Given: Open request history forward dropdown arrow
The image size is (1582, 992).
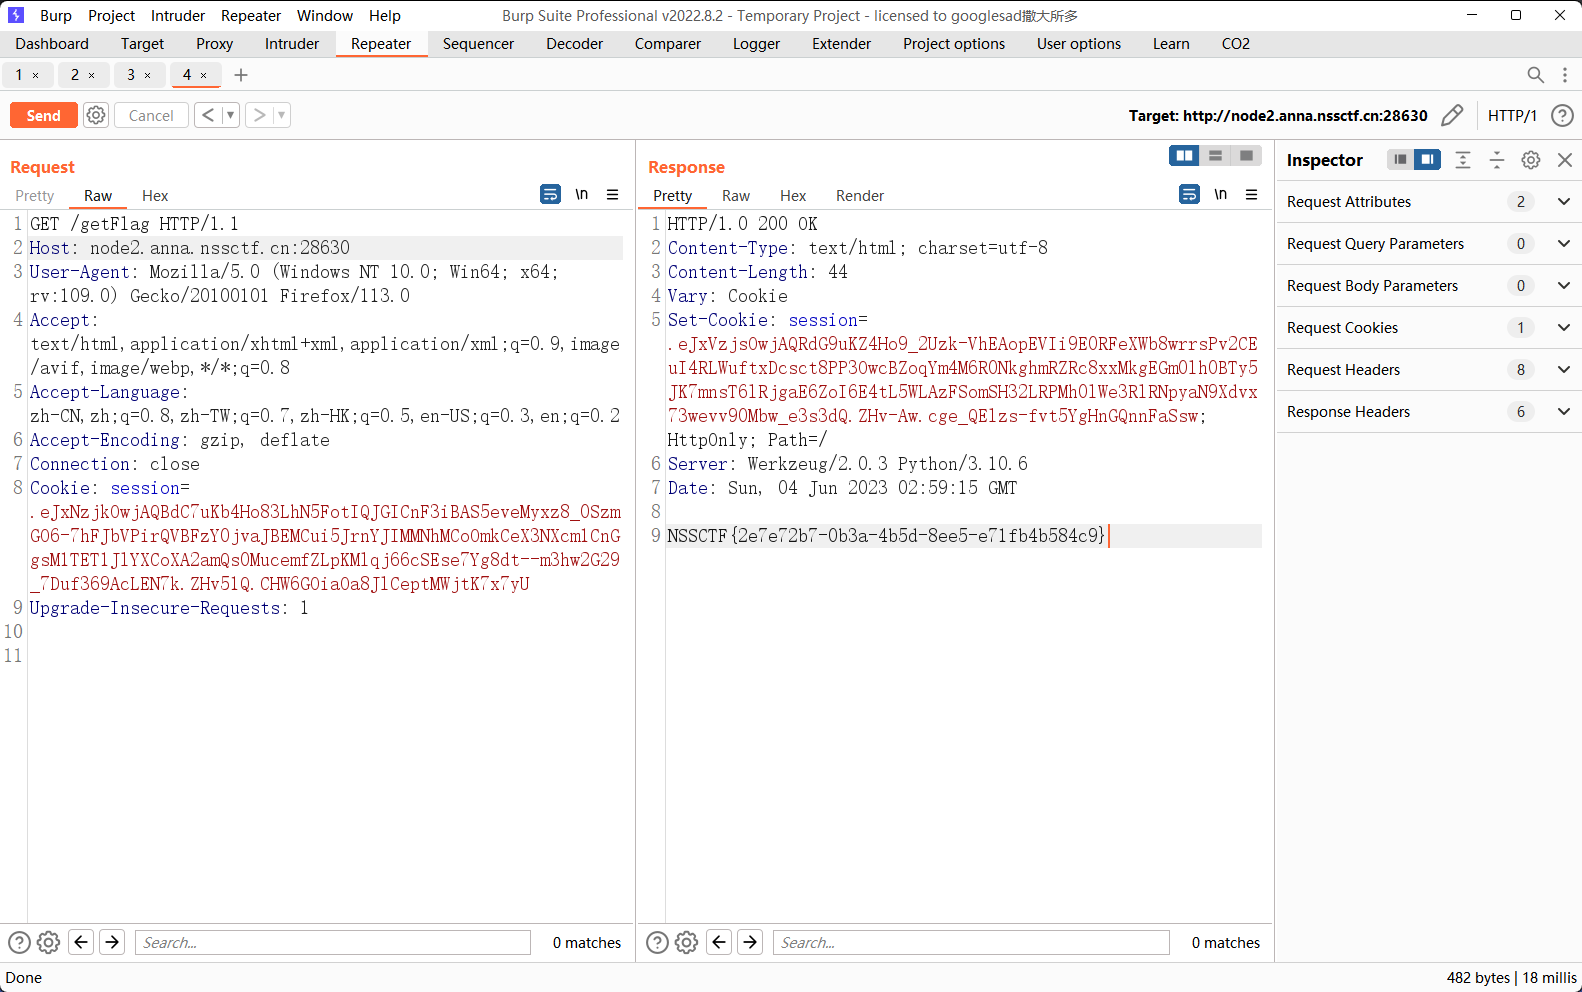Looking at the screenshot, I should click(x=282, y=115).
